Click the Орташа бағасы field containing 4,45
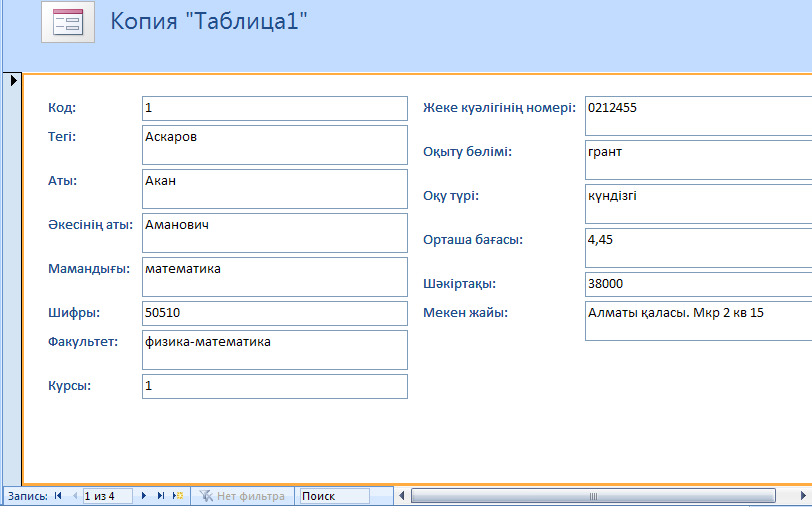This screenshot has height=507, width=812. pos(698,248)
